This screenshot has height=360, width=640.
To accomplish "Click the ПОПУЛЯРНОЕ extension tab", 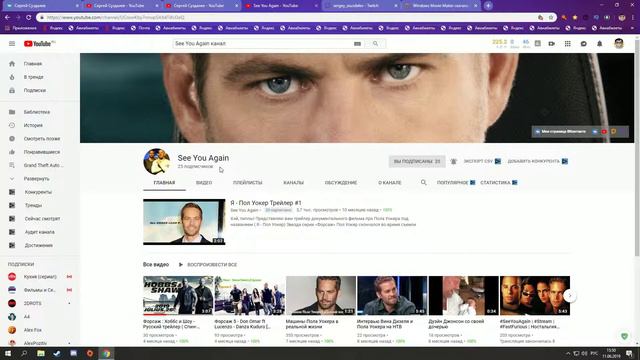I will (x=456, y=182).
